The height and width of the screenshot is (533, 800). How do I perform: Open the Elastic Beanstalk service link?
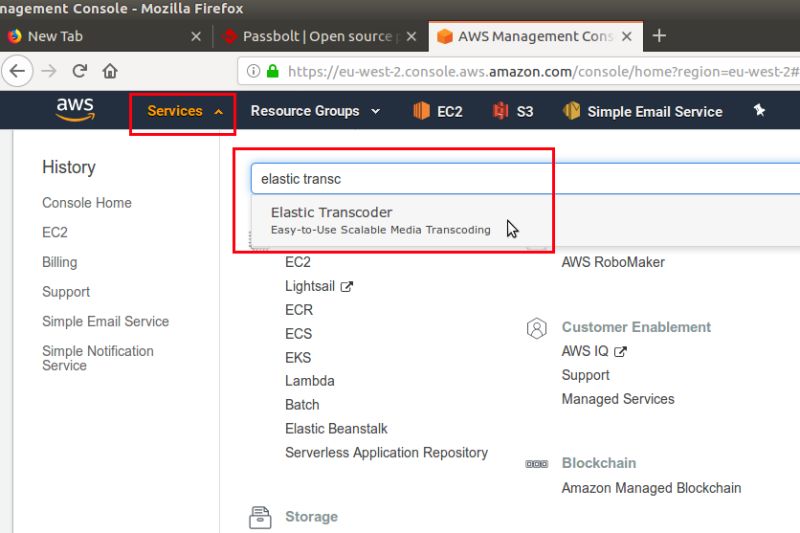tap(336, 429)
